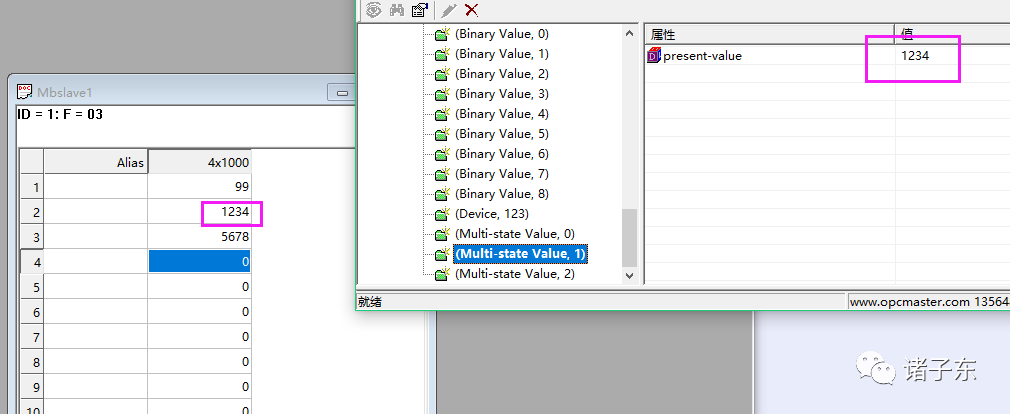Screen dimensions: 1010x414
Task: Click www.opcmaster.com status bar entry
Action: coord(928,302)
